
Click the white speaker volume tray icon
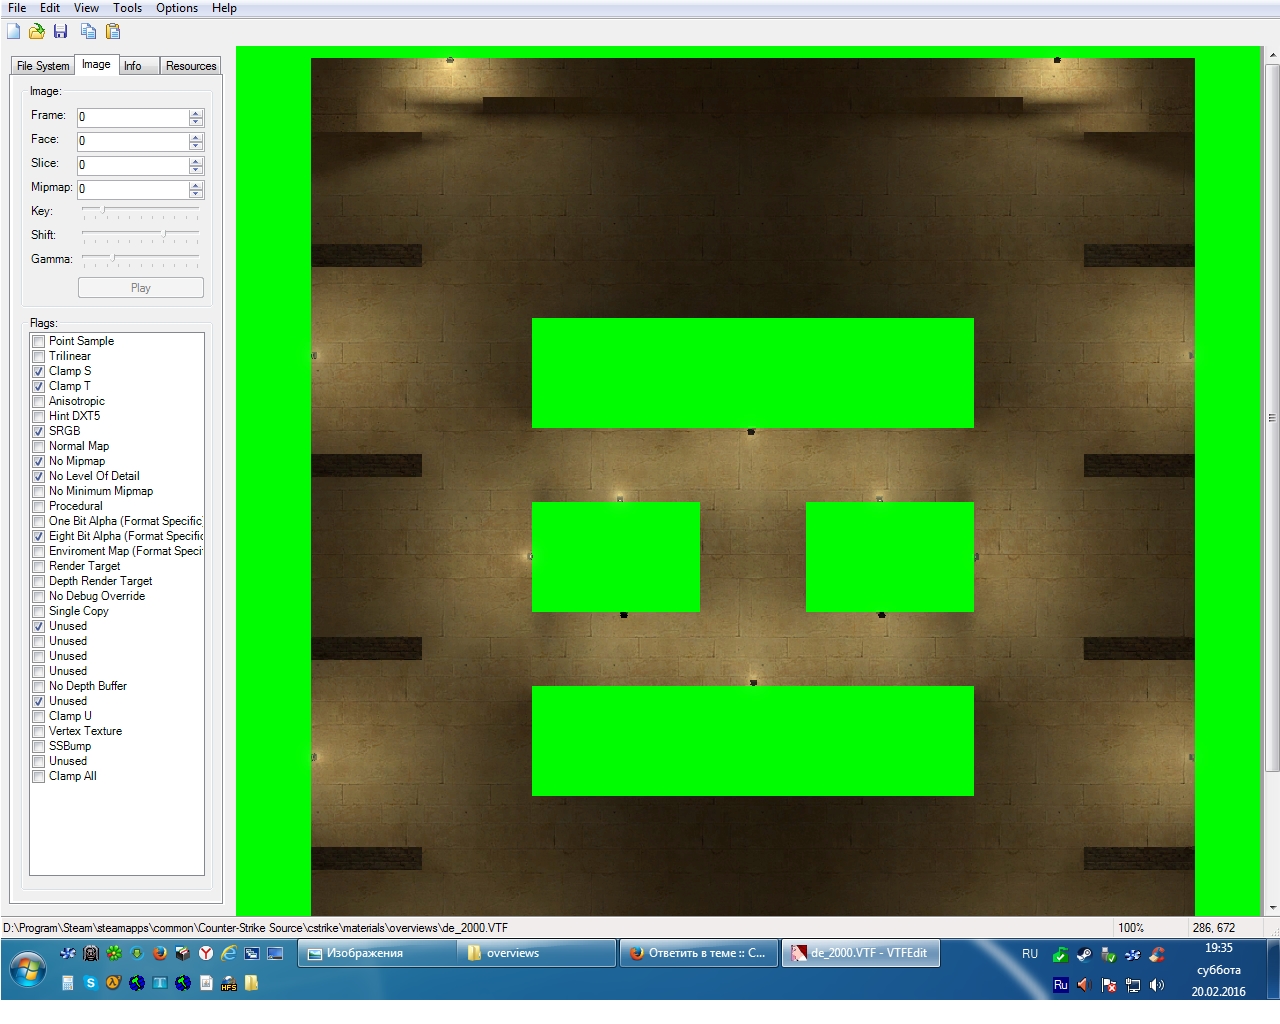pos(1157,985)
